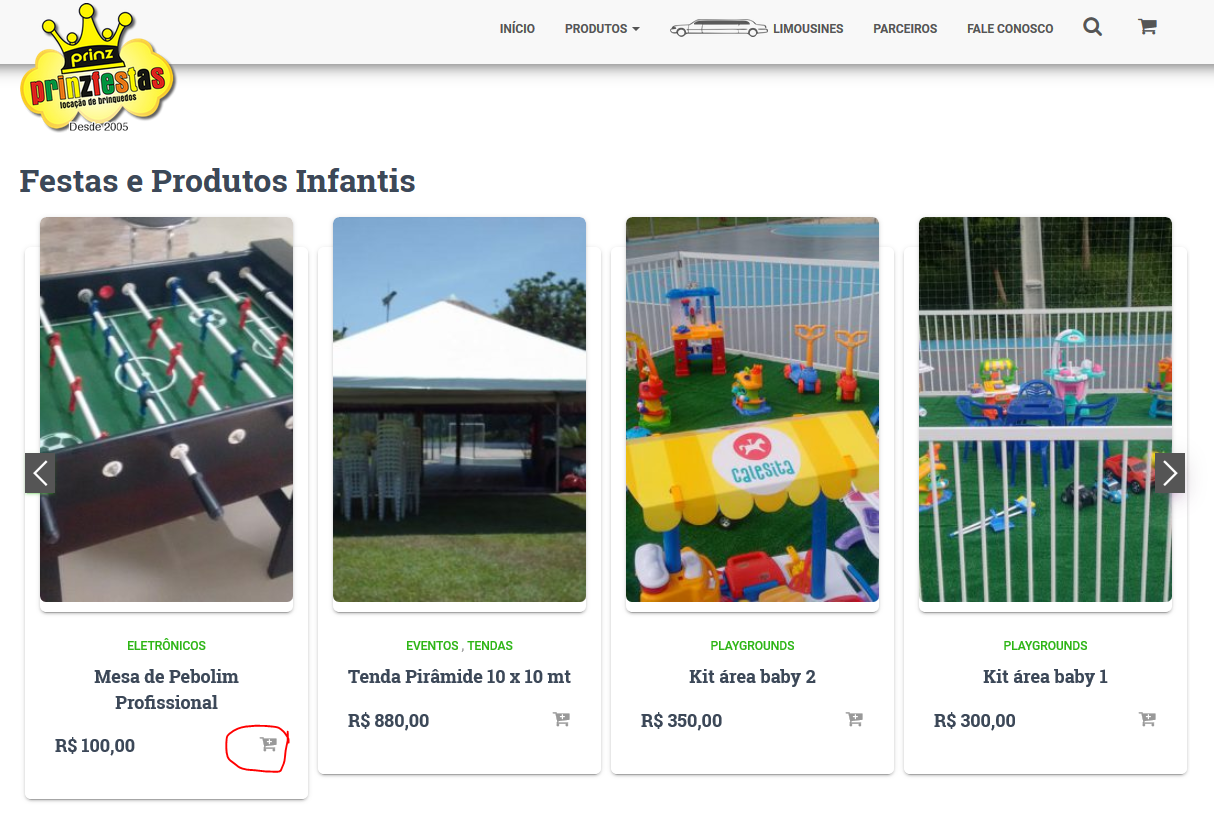Open the Parceiros menu item
This screenshot has width=1214, height=819.
pyautogui.click(x=905, y=29)
